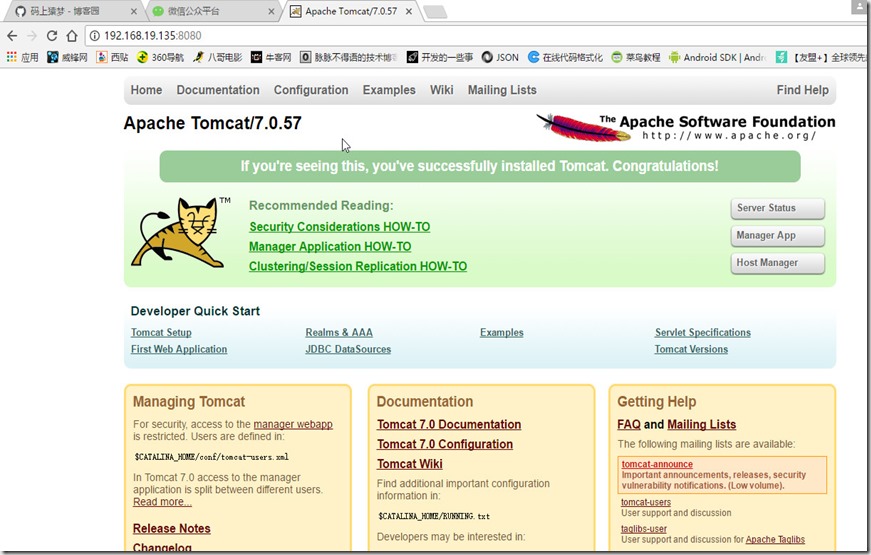Image resolution: width=871 pixels, height=555 pixels.
Task: Click the home icon in the toolbar
Action: (x=72, y=36)
